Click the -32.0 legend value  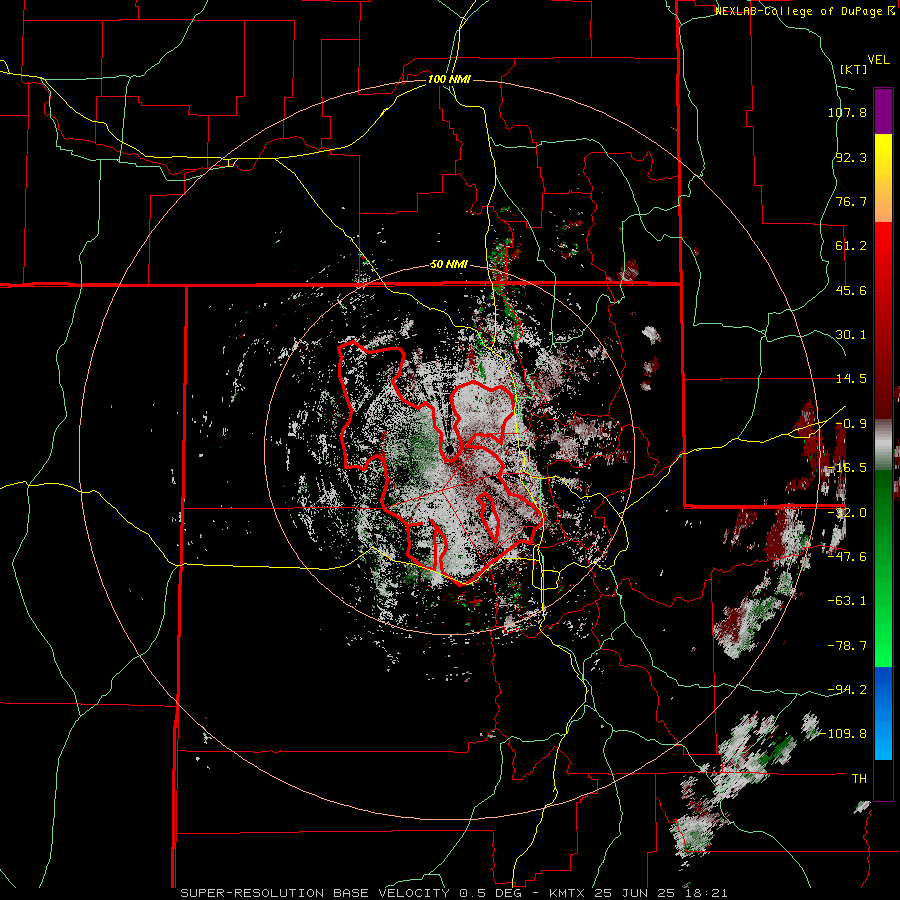pyautogui.click(x=847, y=513)
